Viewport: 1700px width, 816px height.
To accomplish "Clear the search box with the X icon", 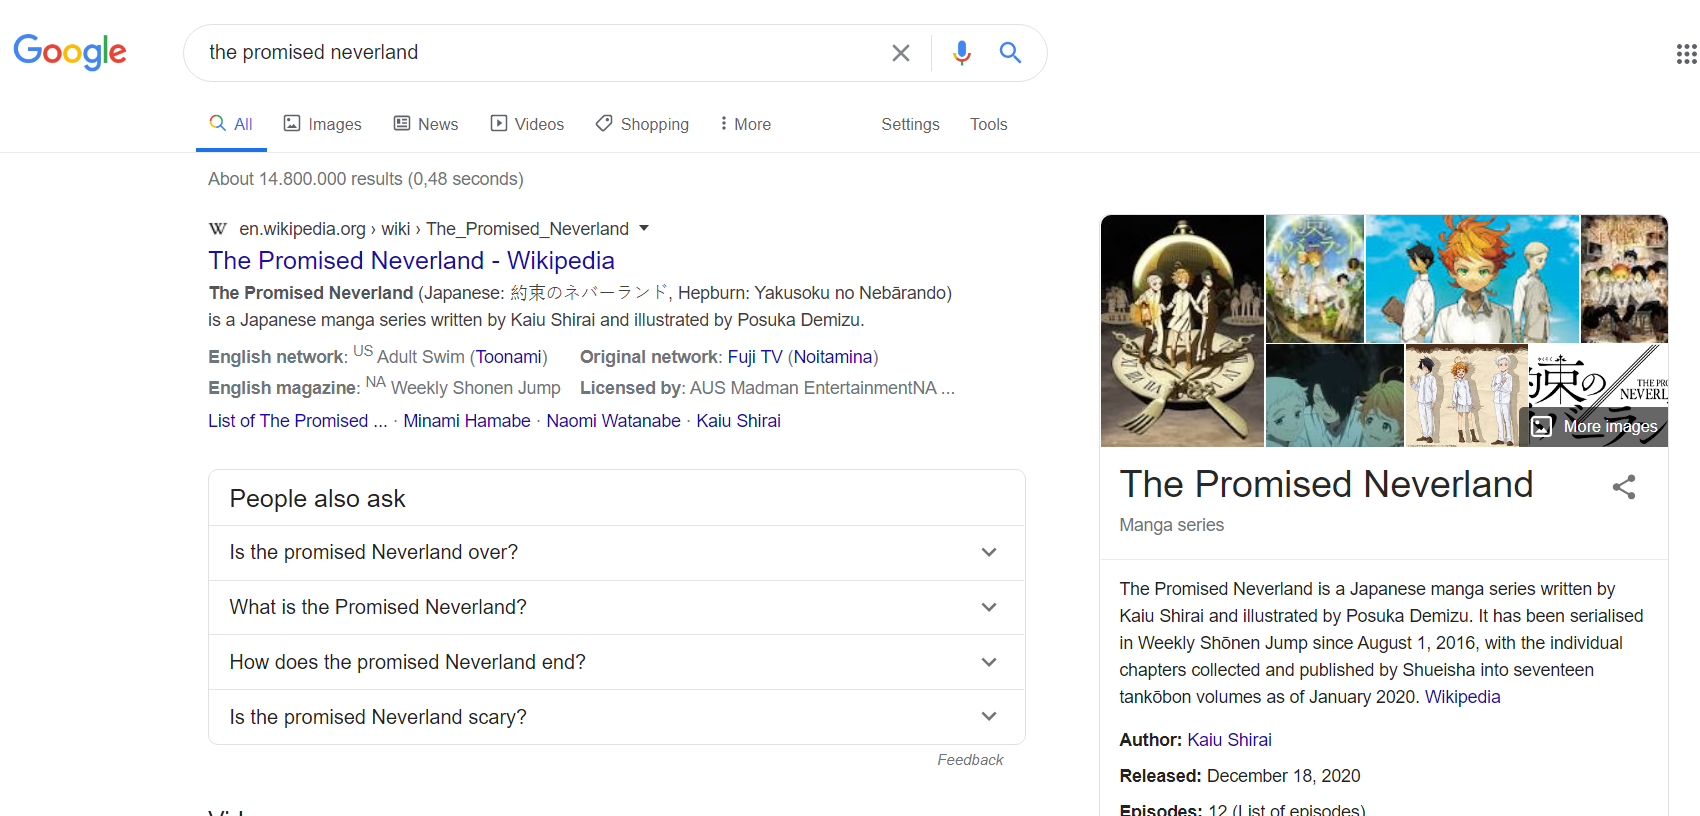I will [901, 53].
